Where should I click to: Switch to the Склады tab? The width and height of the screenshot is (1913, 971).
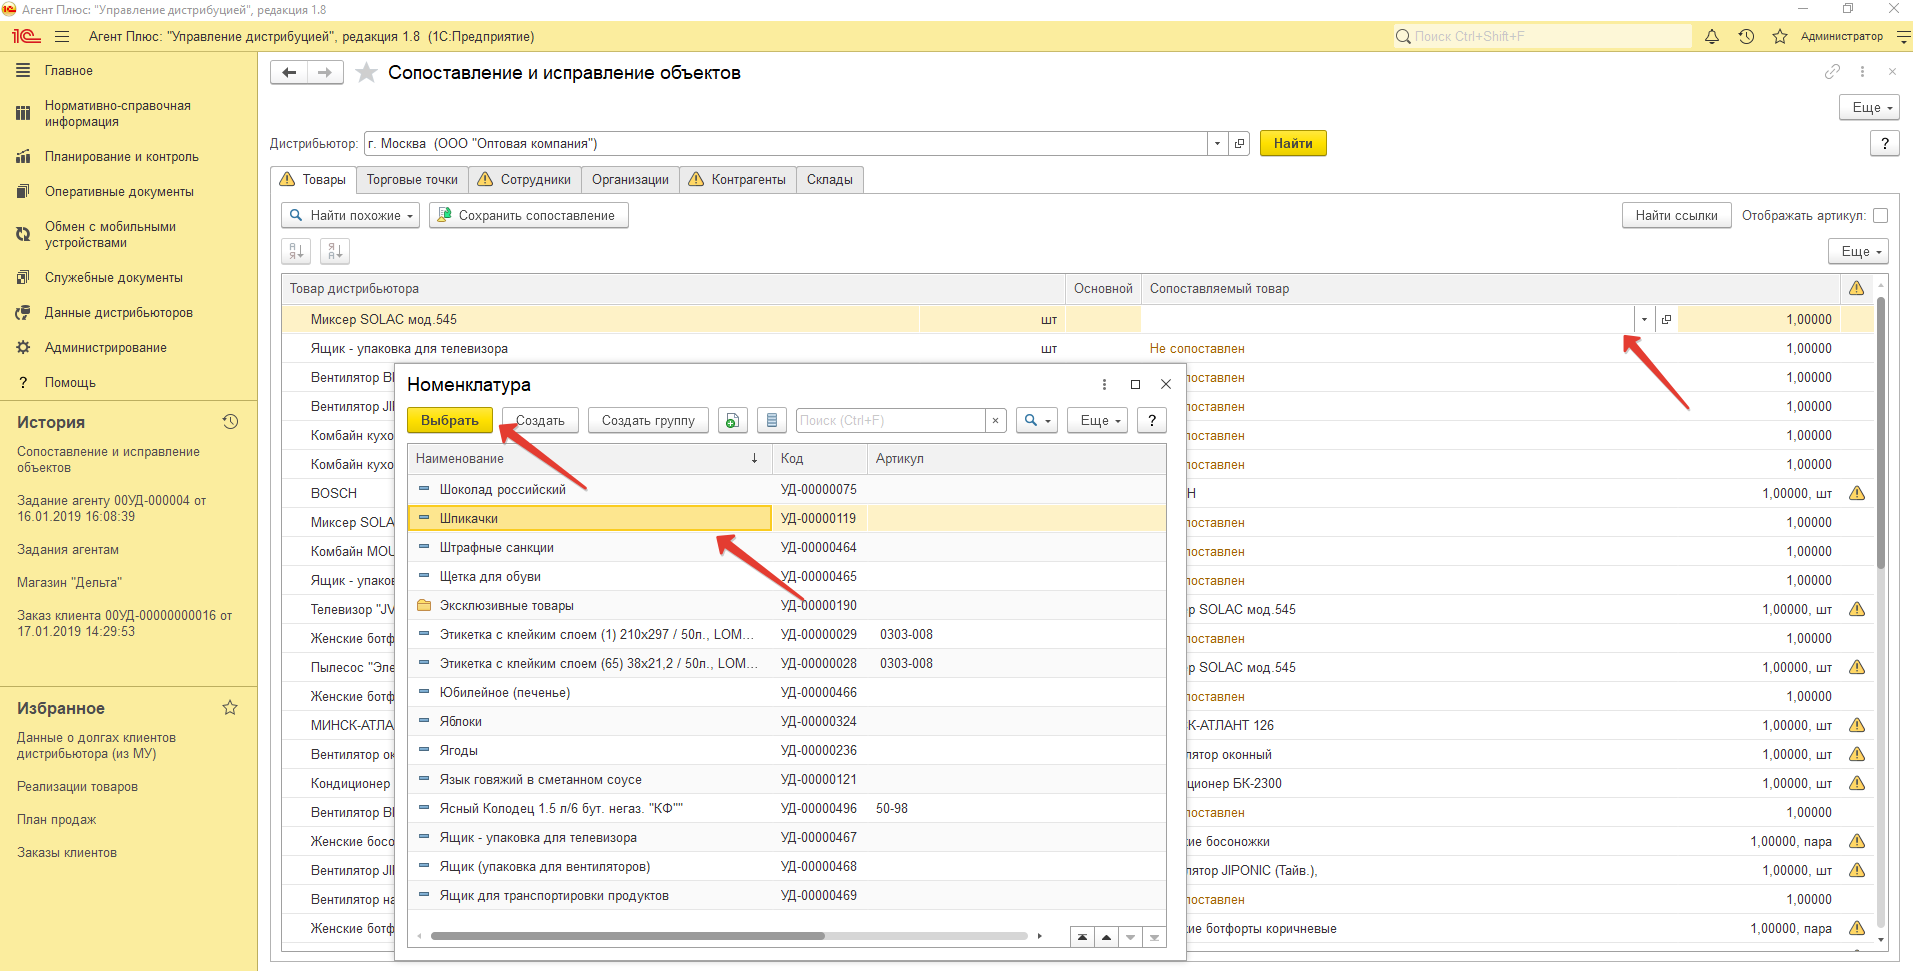[x=830, y=179]
